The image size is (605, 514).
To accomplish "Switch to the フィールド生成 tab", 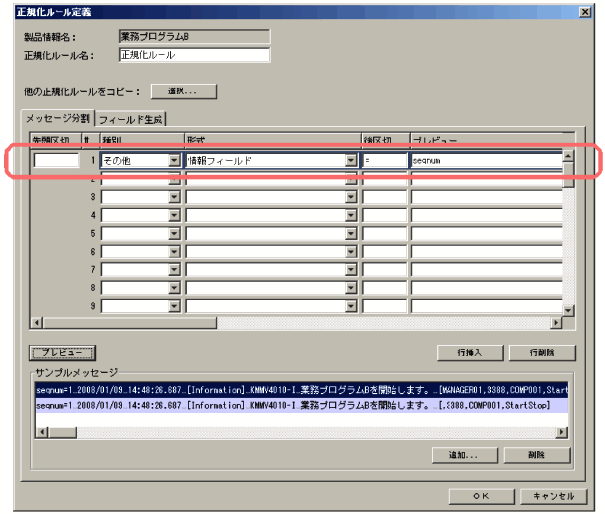I will (130, 119).
